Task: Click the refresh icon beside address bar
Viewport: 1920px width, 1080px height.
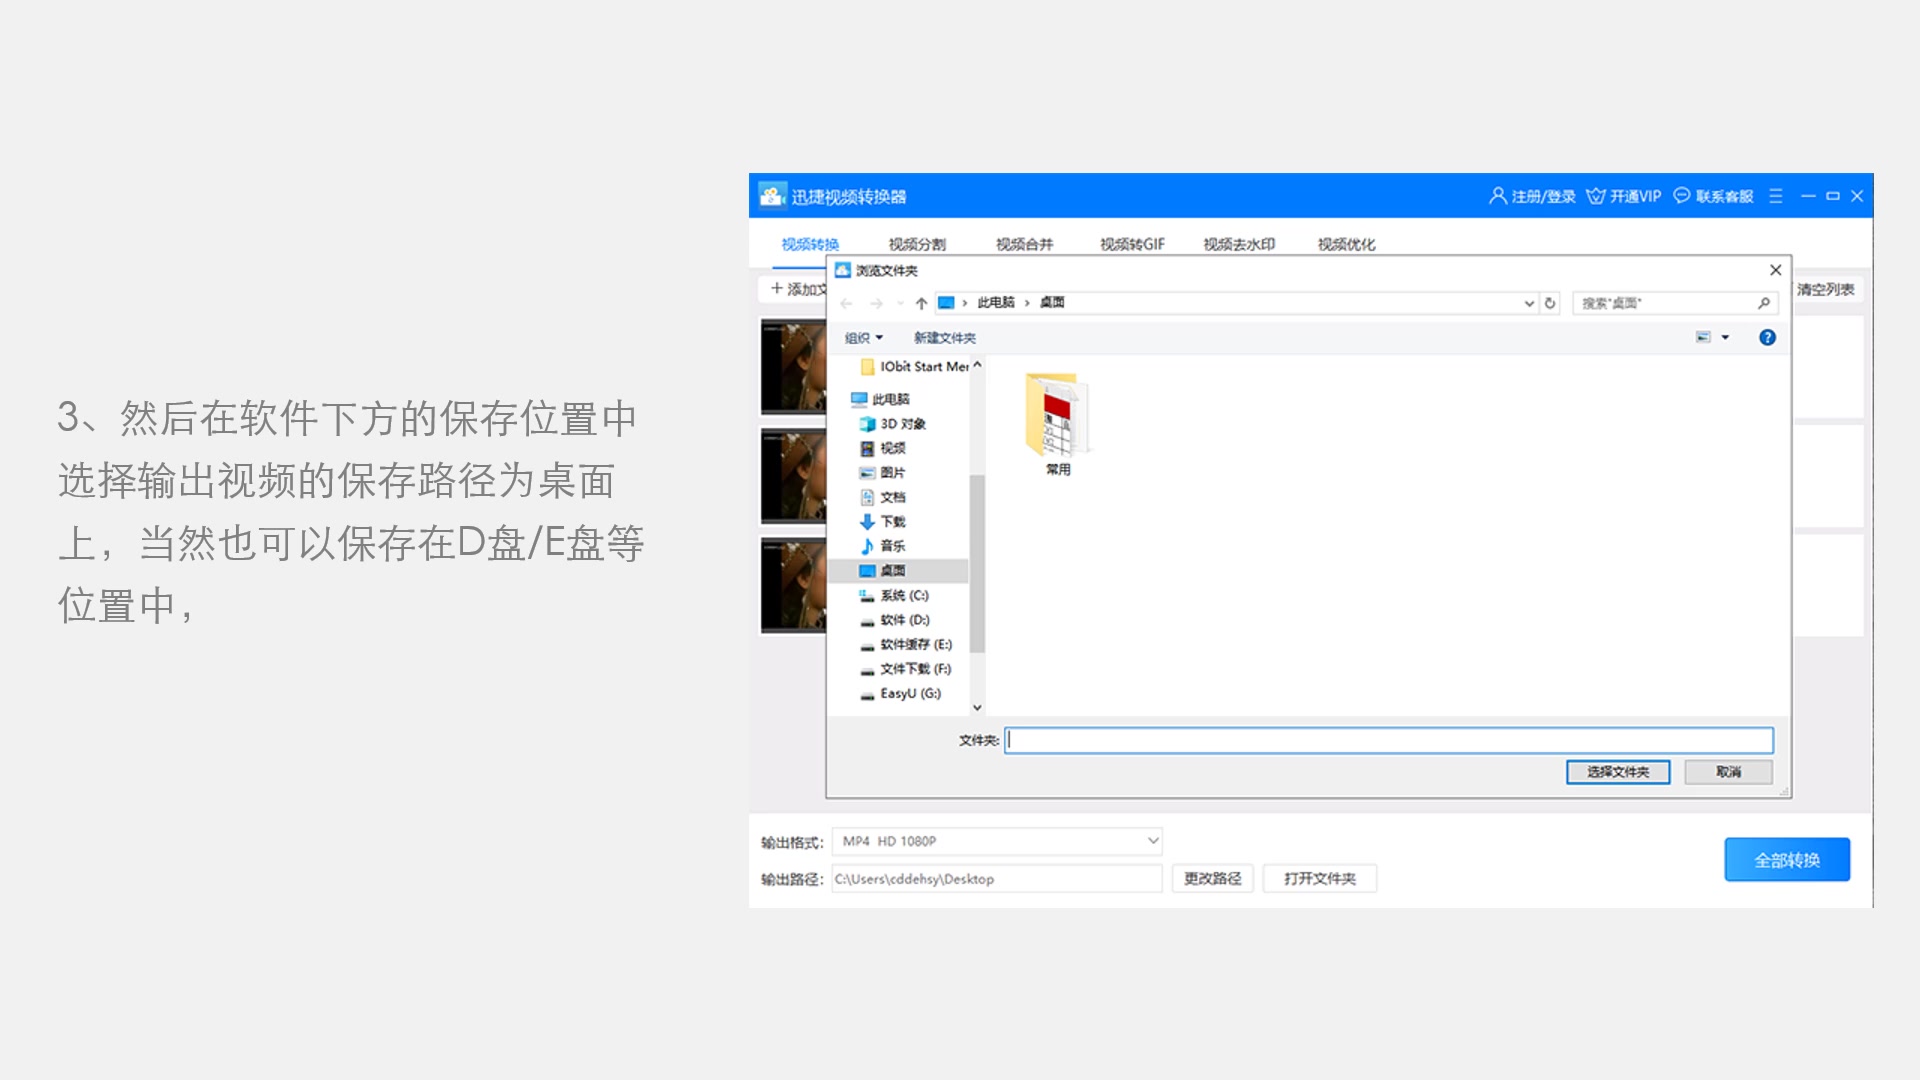Action: (1550, 303)
